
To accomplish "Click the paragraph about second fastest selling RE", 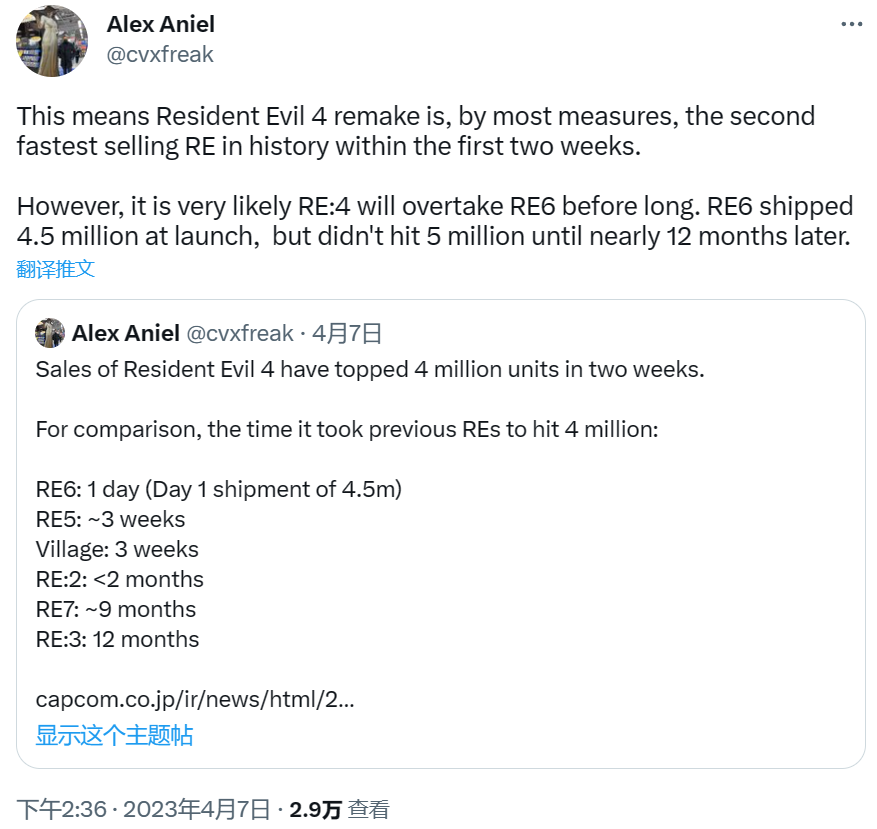I will [415, 131].
